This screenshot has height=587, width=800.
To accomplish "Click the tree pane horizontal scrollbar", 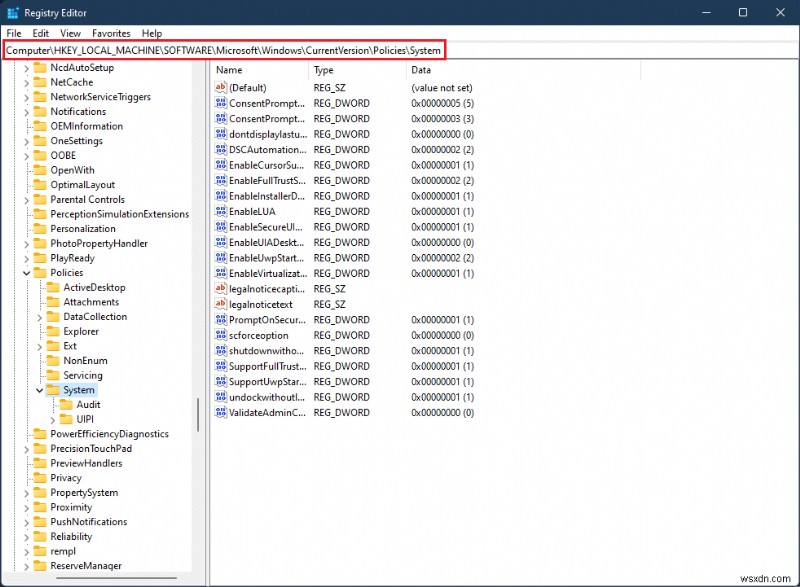I will (117, 578).
